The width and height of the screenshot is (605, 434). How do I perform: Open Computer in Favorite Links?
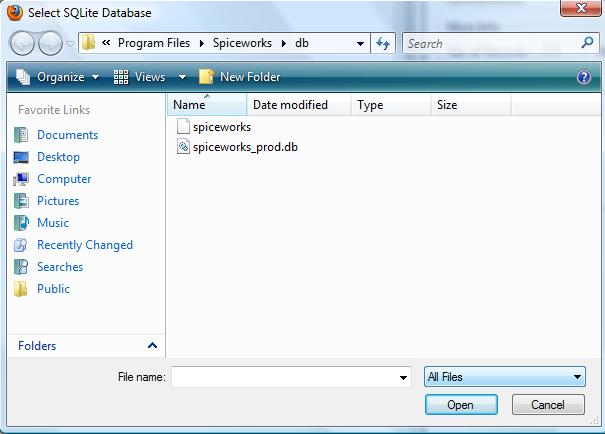pyautogui.click(x=64, y=179)
